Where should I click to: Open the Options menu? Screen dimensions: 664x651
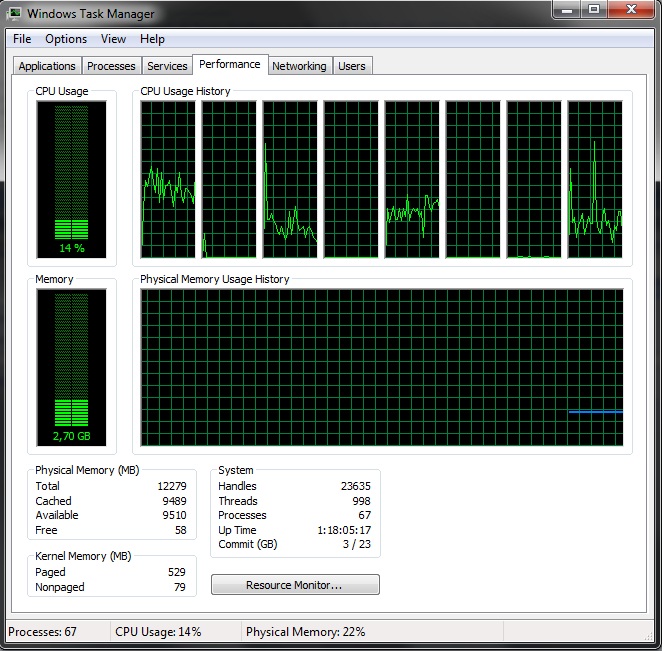tap(66, 39)
